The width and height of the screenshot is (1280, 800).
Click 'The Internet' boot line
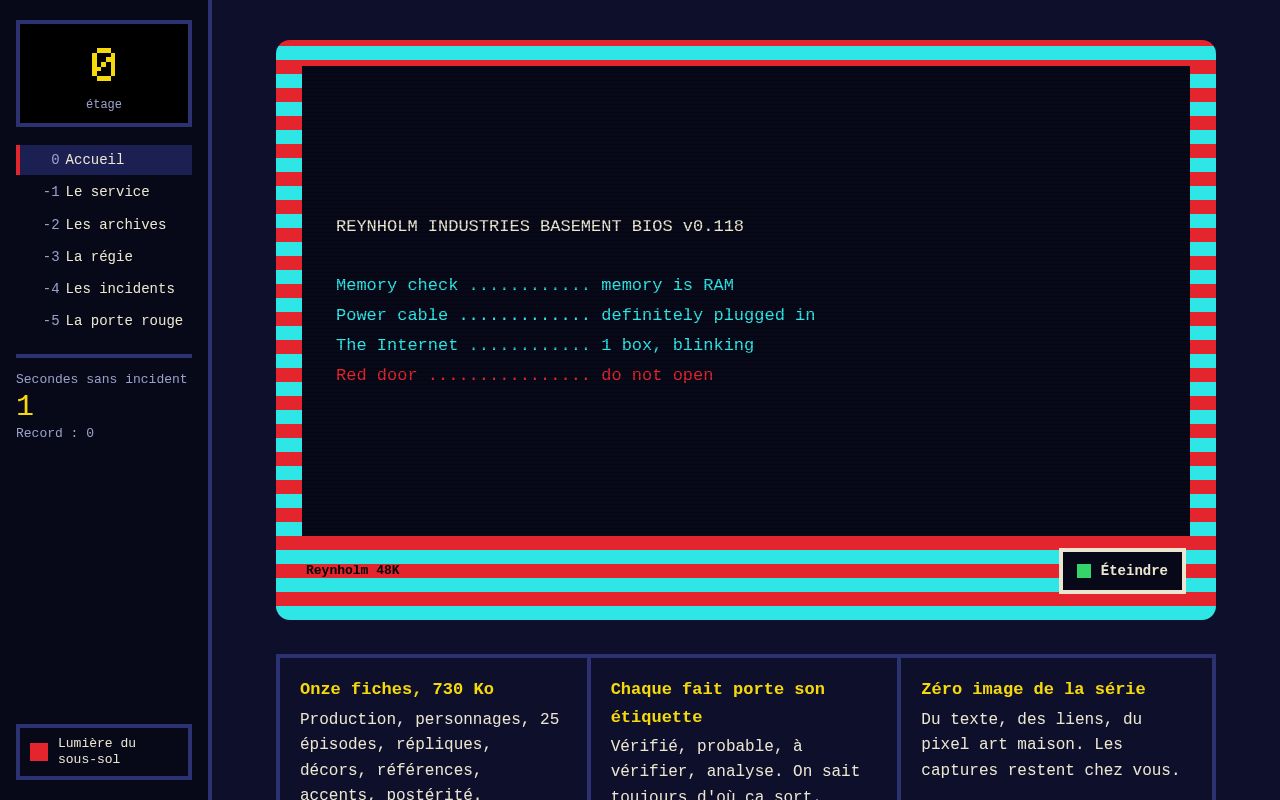tap(545, 346)
